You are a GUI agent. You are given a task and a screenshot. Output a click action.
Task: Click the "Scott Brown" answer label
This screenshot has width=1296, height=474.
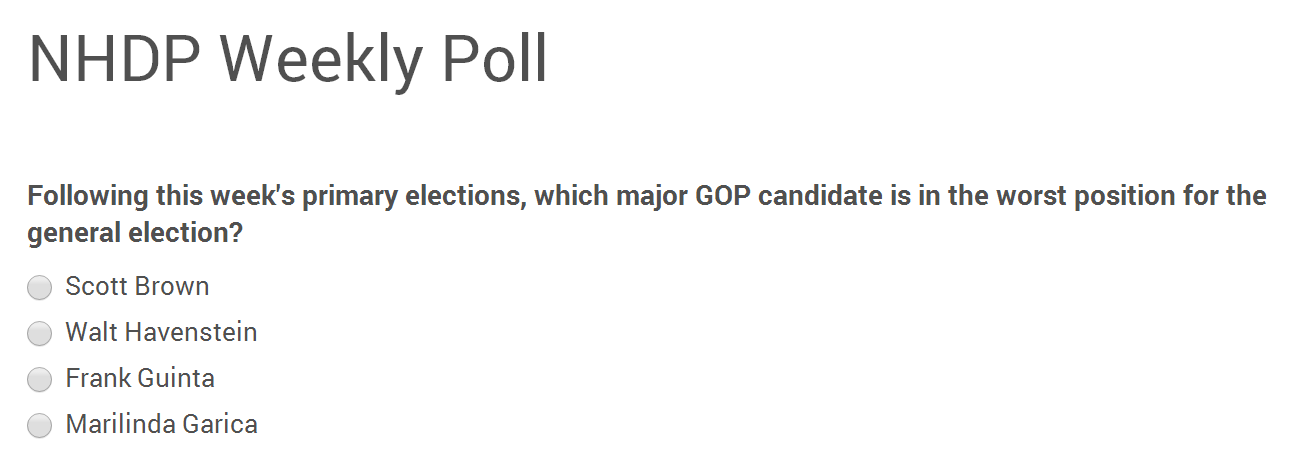pyautogui.click(x=137, y=287)
